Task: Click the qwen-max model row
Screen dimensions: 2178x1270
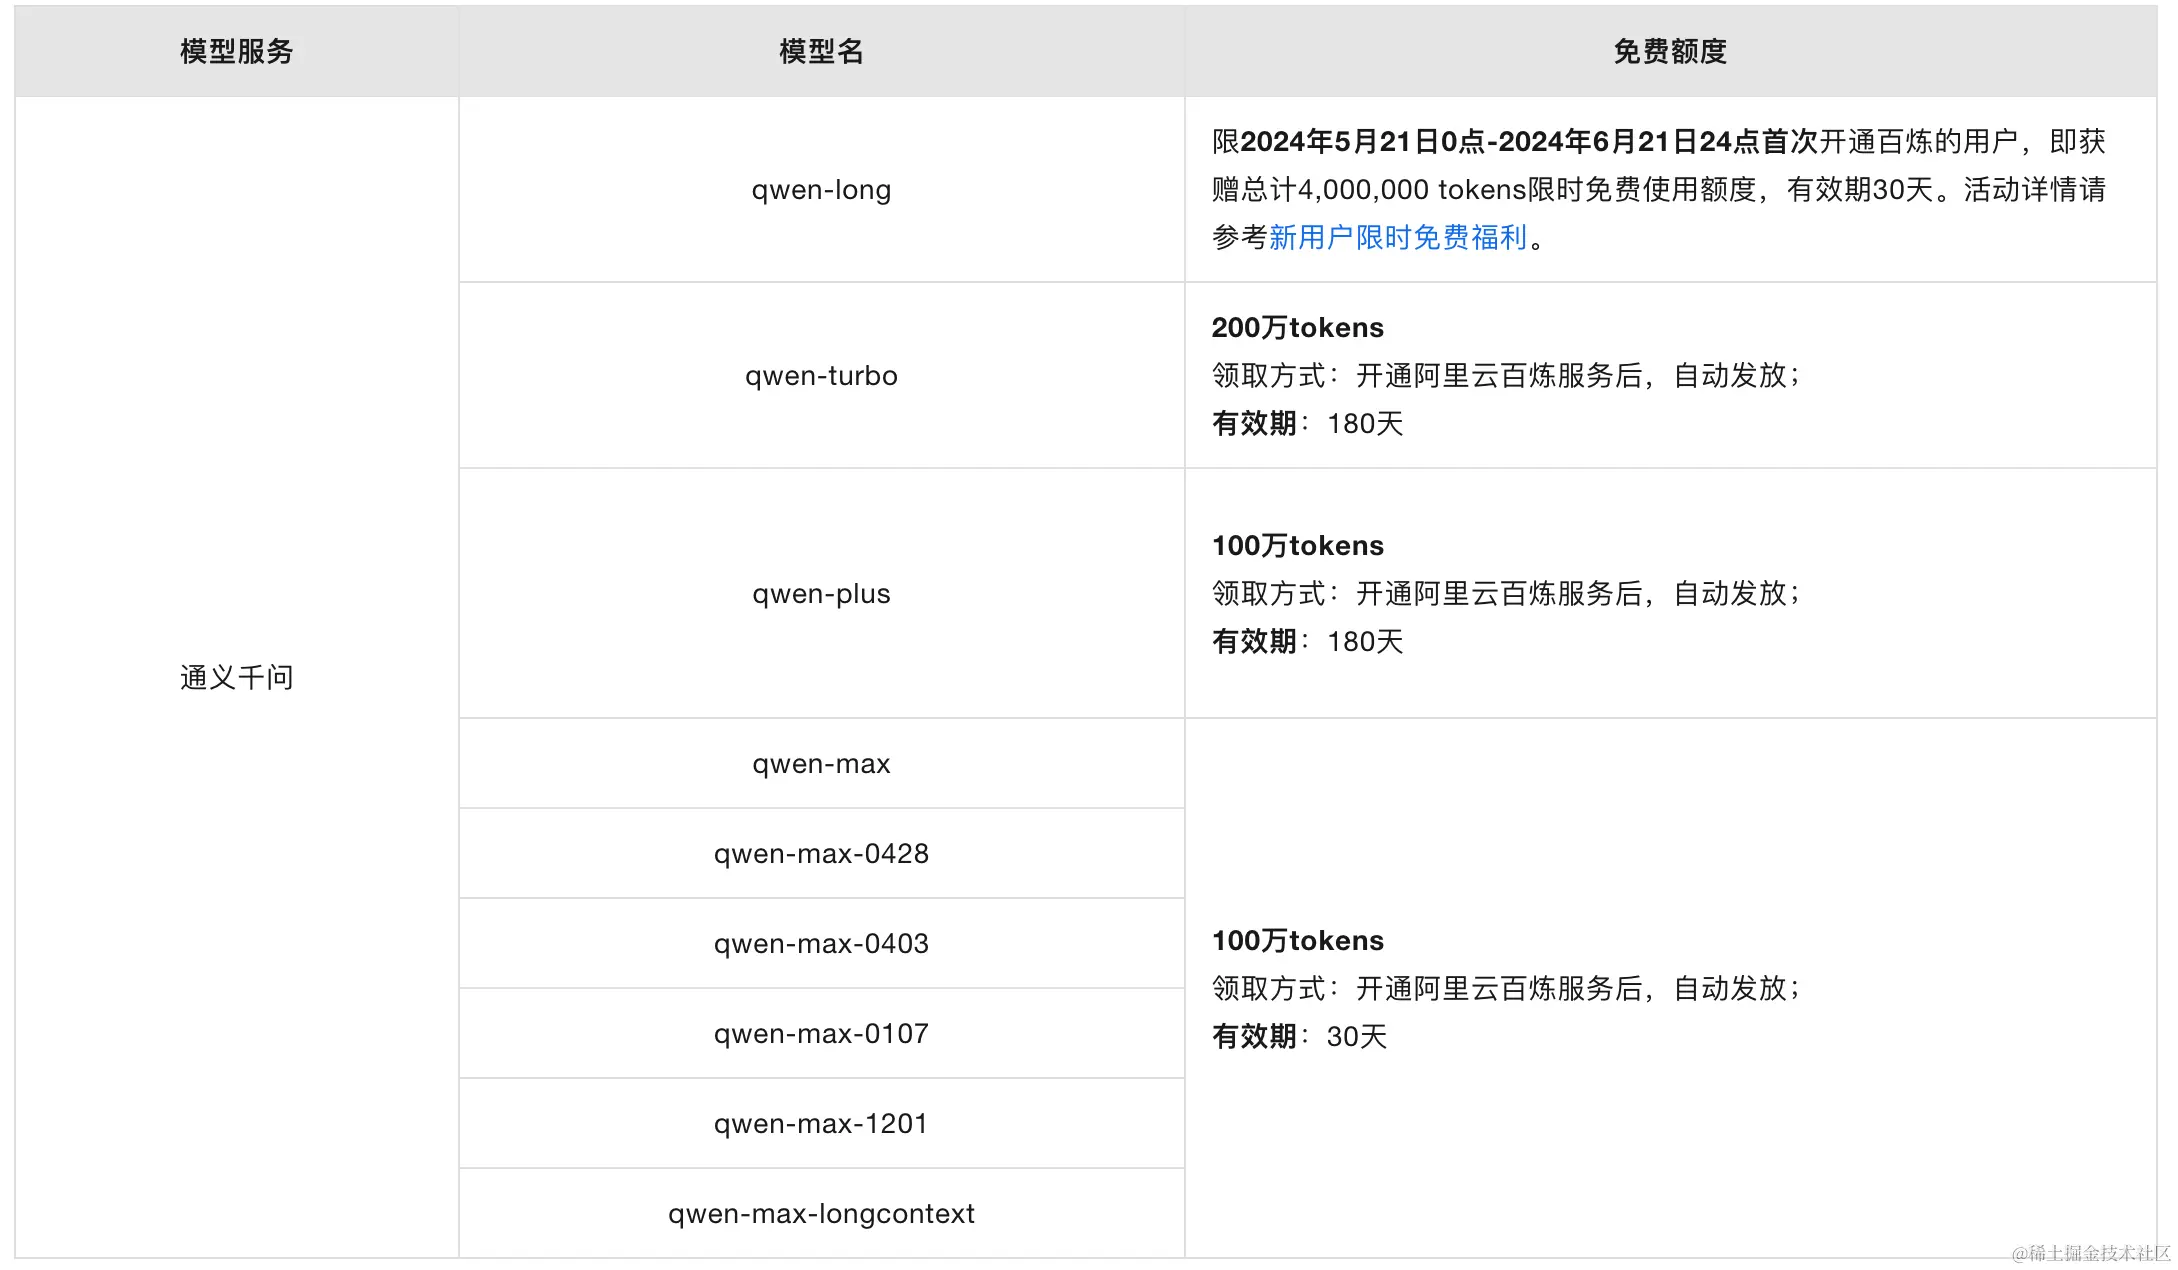Action: 821,764
